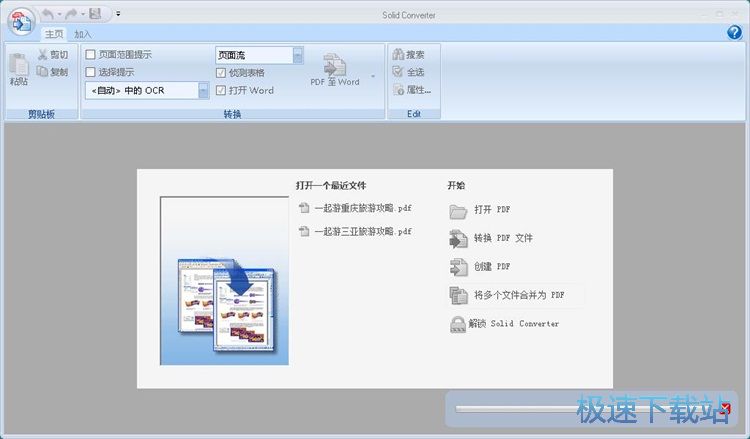Toggle the 打开 Word checkbox
The height and width of the screenshot is (439, 750).
pos(221,90)
